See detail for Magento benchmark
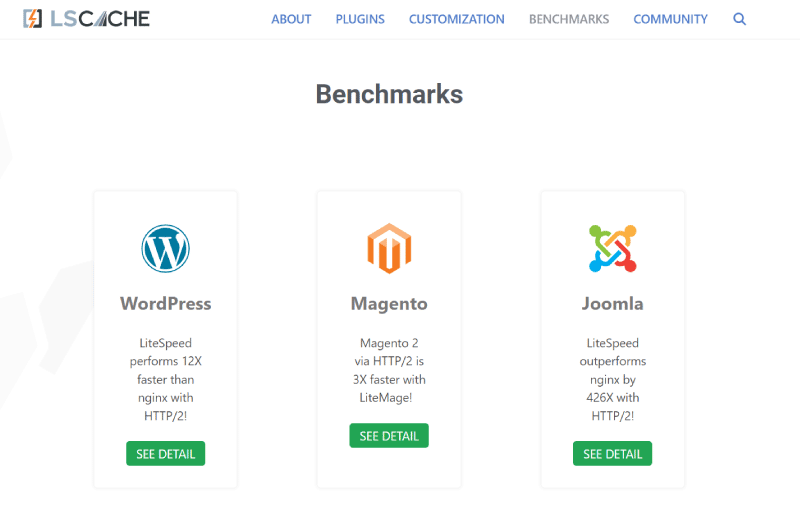Image resolution: width=800 pixels, height=530 pixels. [389, 436]
